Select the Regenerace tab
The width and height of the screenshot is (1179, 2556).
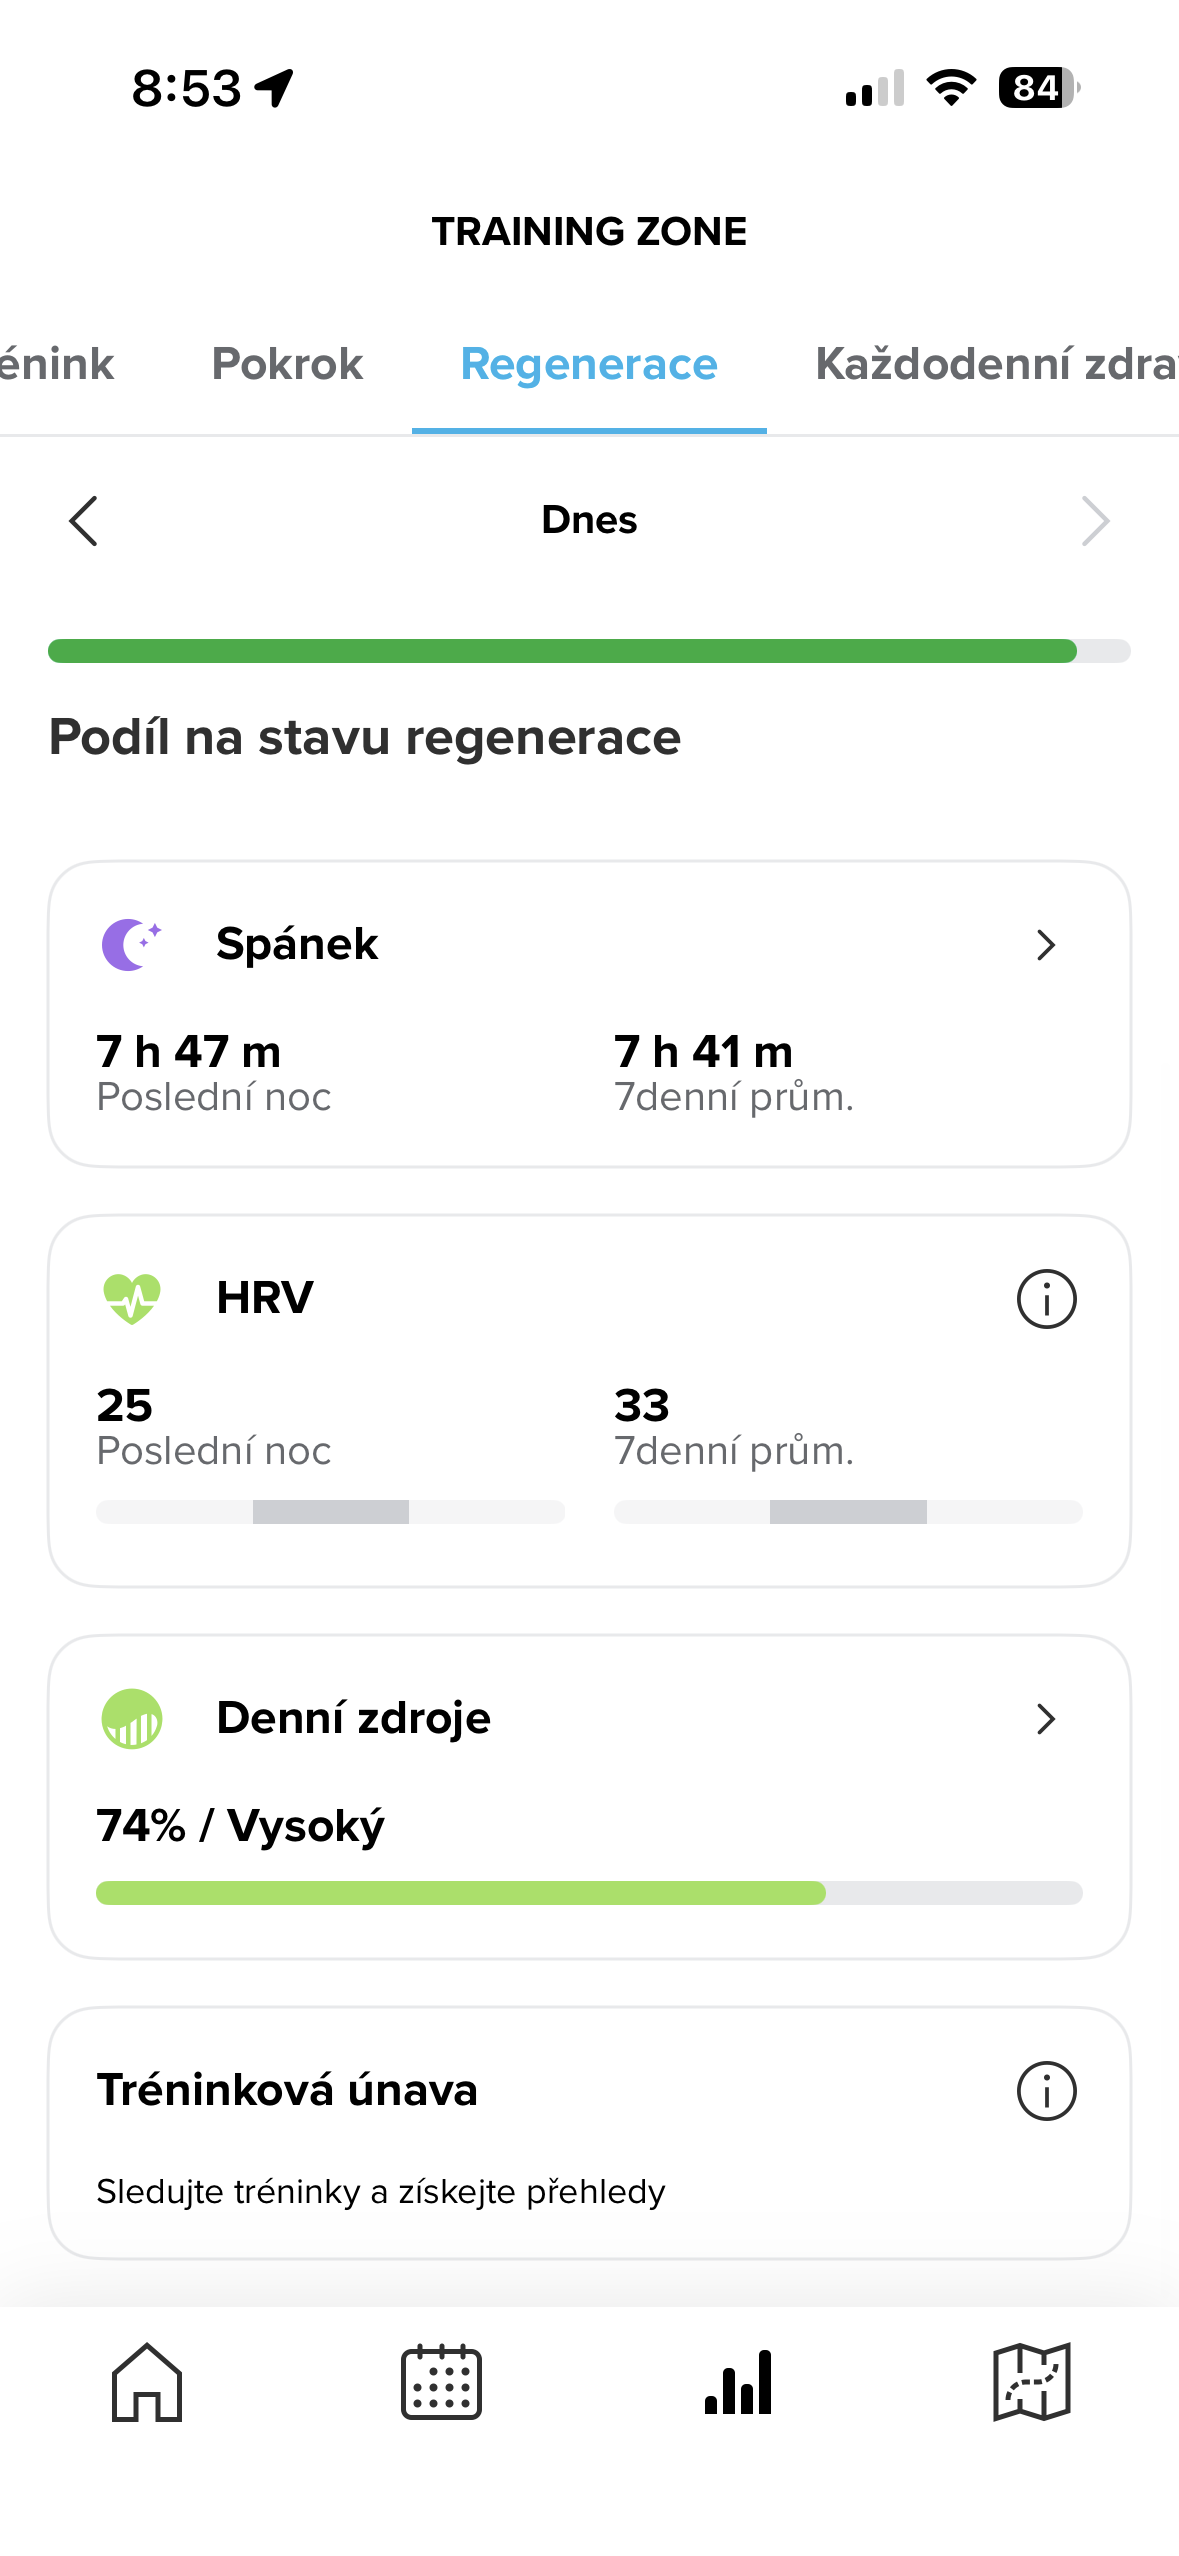(x=589, y=364)
